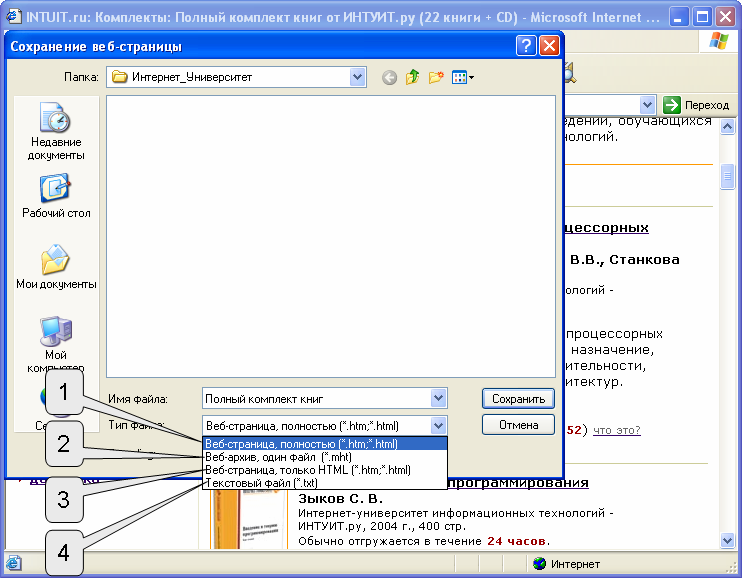Create a new folder

[x=436, y=77]
